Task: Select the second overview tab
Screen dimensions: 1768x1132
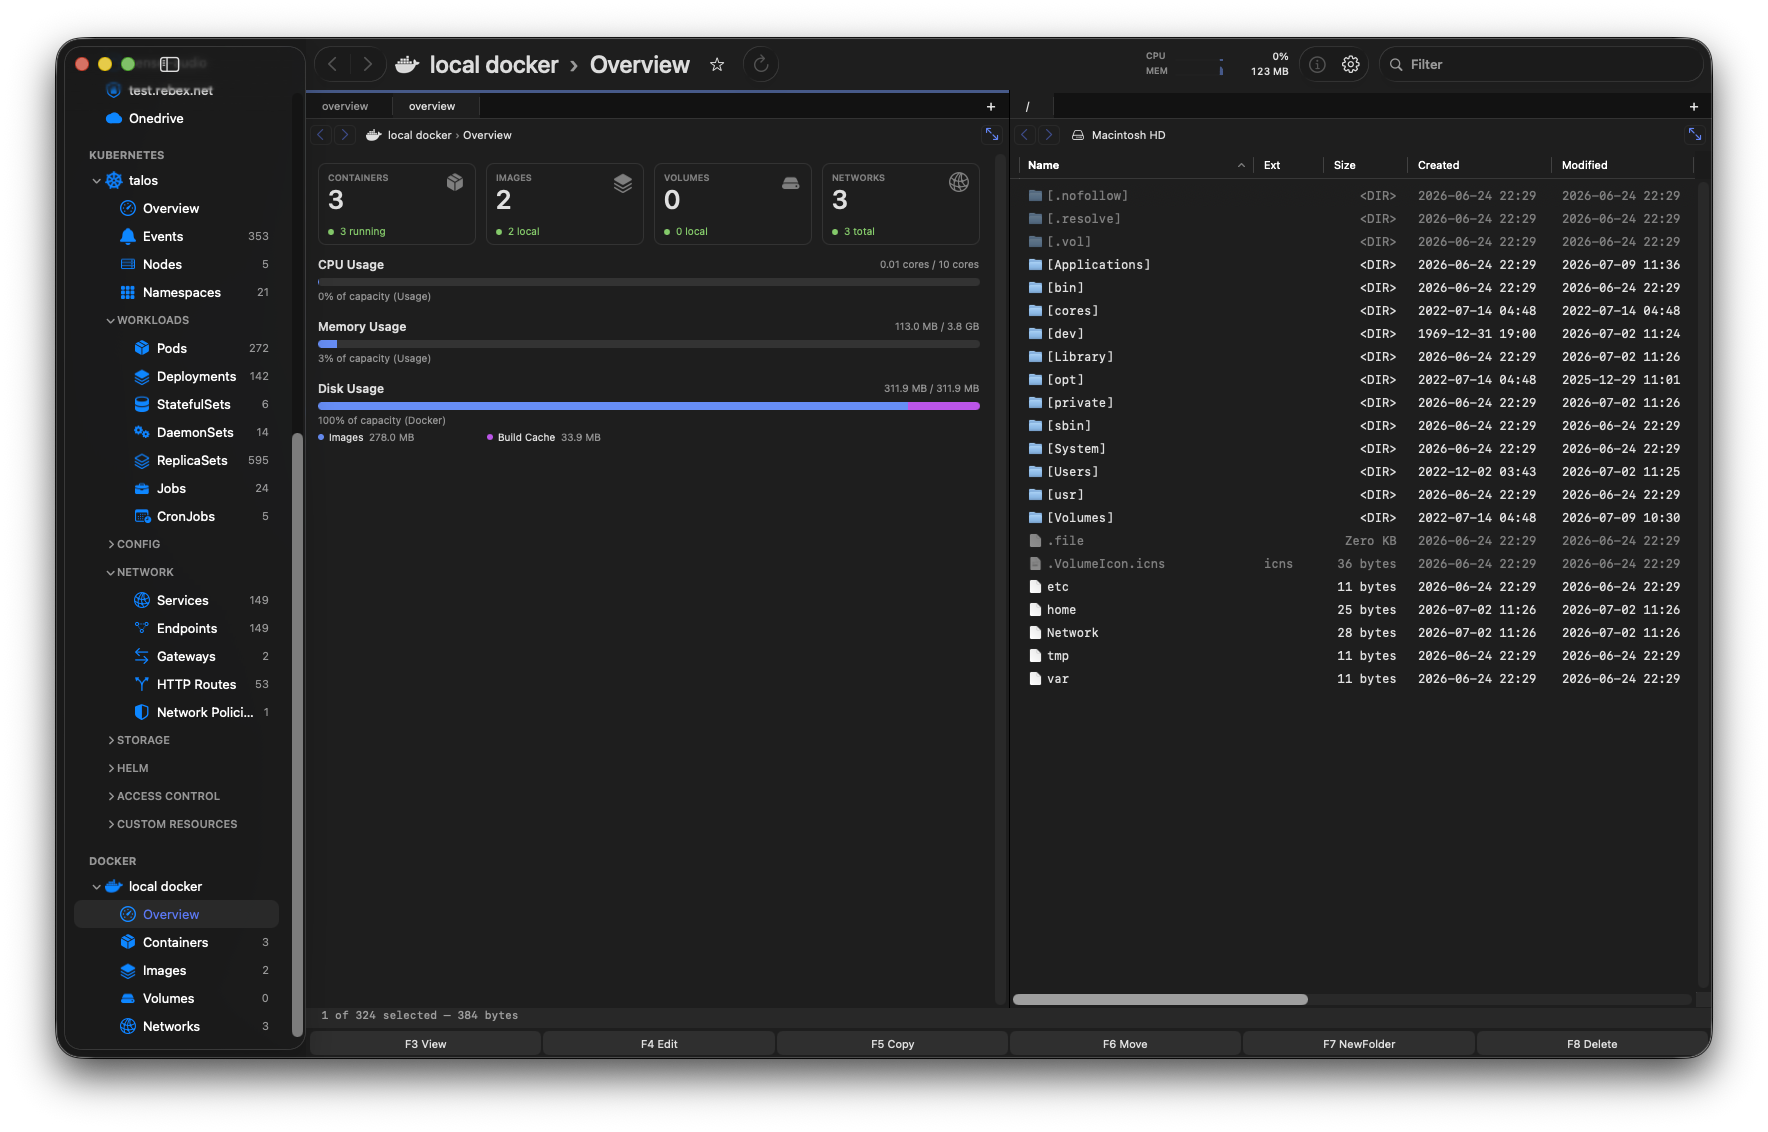Action: pos(434,106)
